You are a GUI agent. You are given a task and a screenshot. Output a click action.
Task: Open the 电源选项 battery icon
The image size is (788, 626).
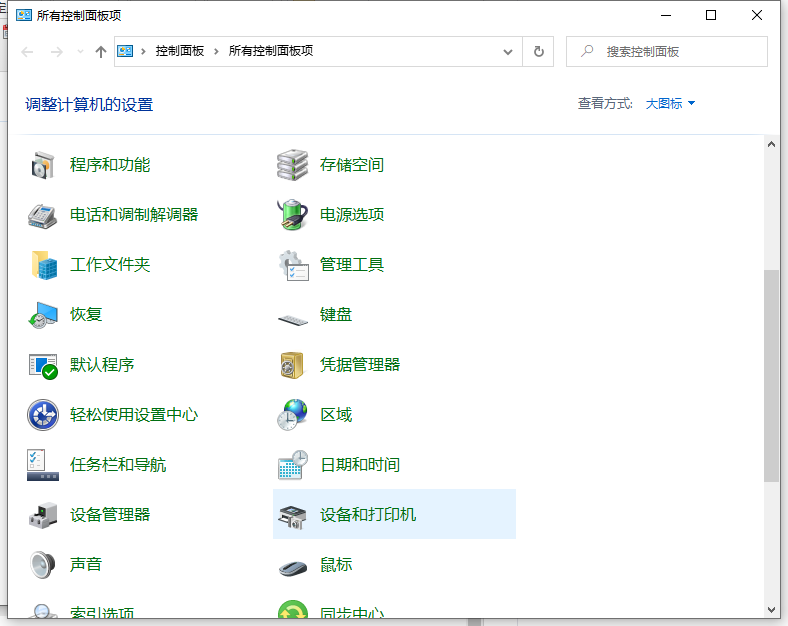[x=292, y=216]
